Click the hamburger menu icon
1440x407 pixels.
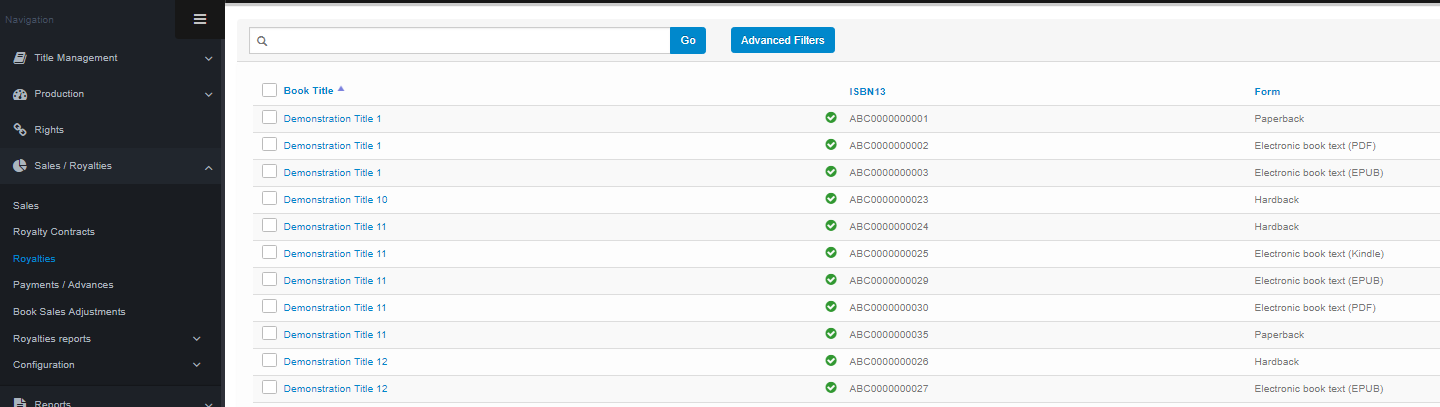200,19
